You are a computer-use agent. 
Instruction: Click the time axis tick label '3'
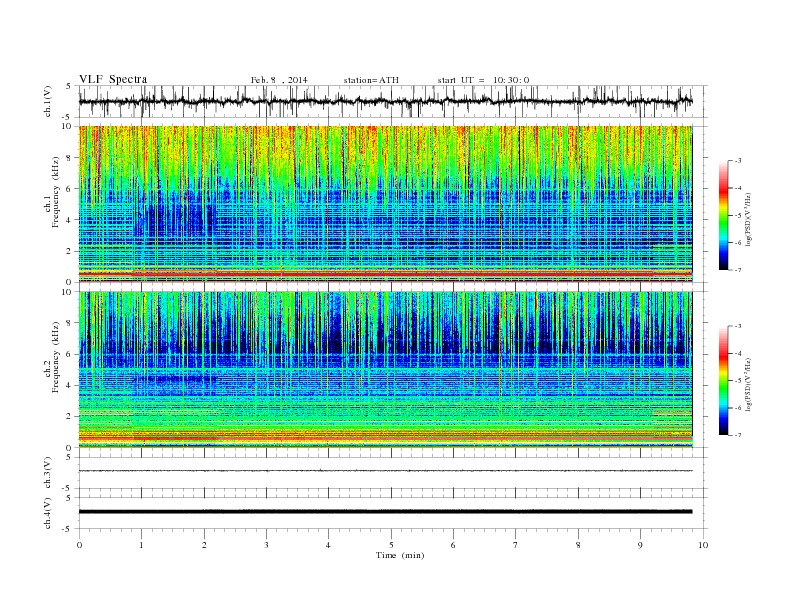(x=267, y=545)
